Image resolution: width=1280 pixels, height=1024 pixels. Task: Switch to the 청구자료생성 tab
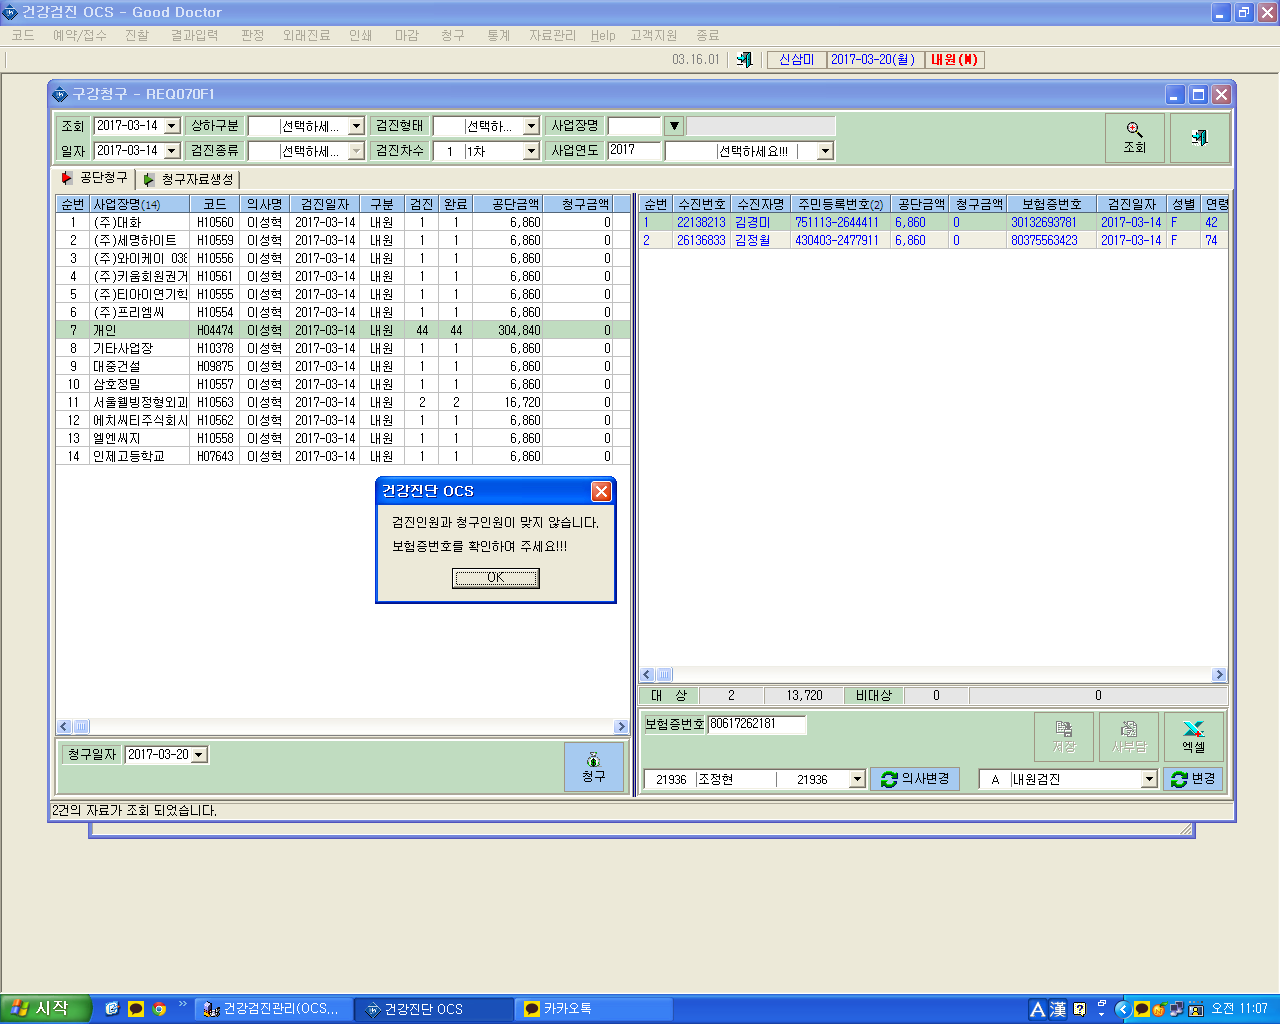189,179
